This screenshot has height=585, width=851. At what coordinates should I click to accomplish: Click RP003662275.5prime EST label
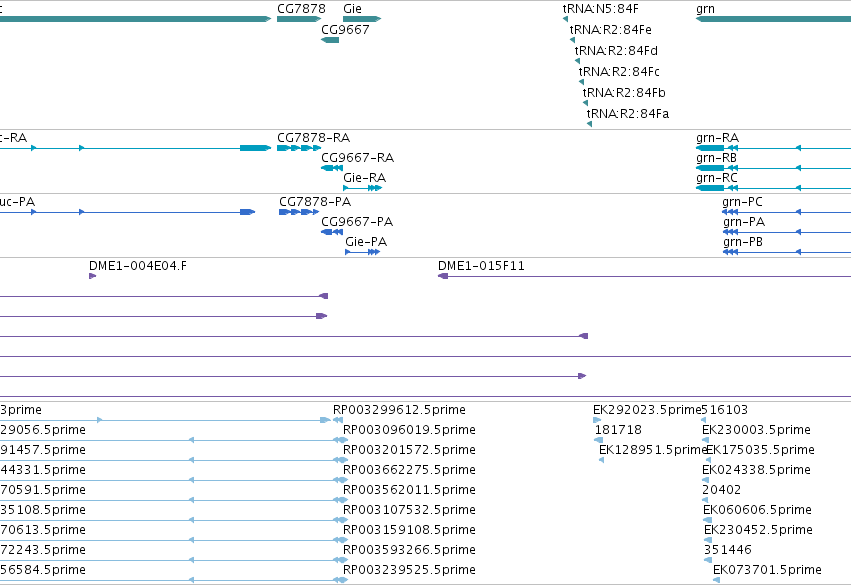[409, 470]
